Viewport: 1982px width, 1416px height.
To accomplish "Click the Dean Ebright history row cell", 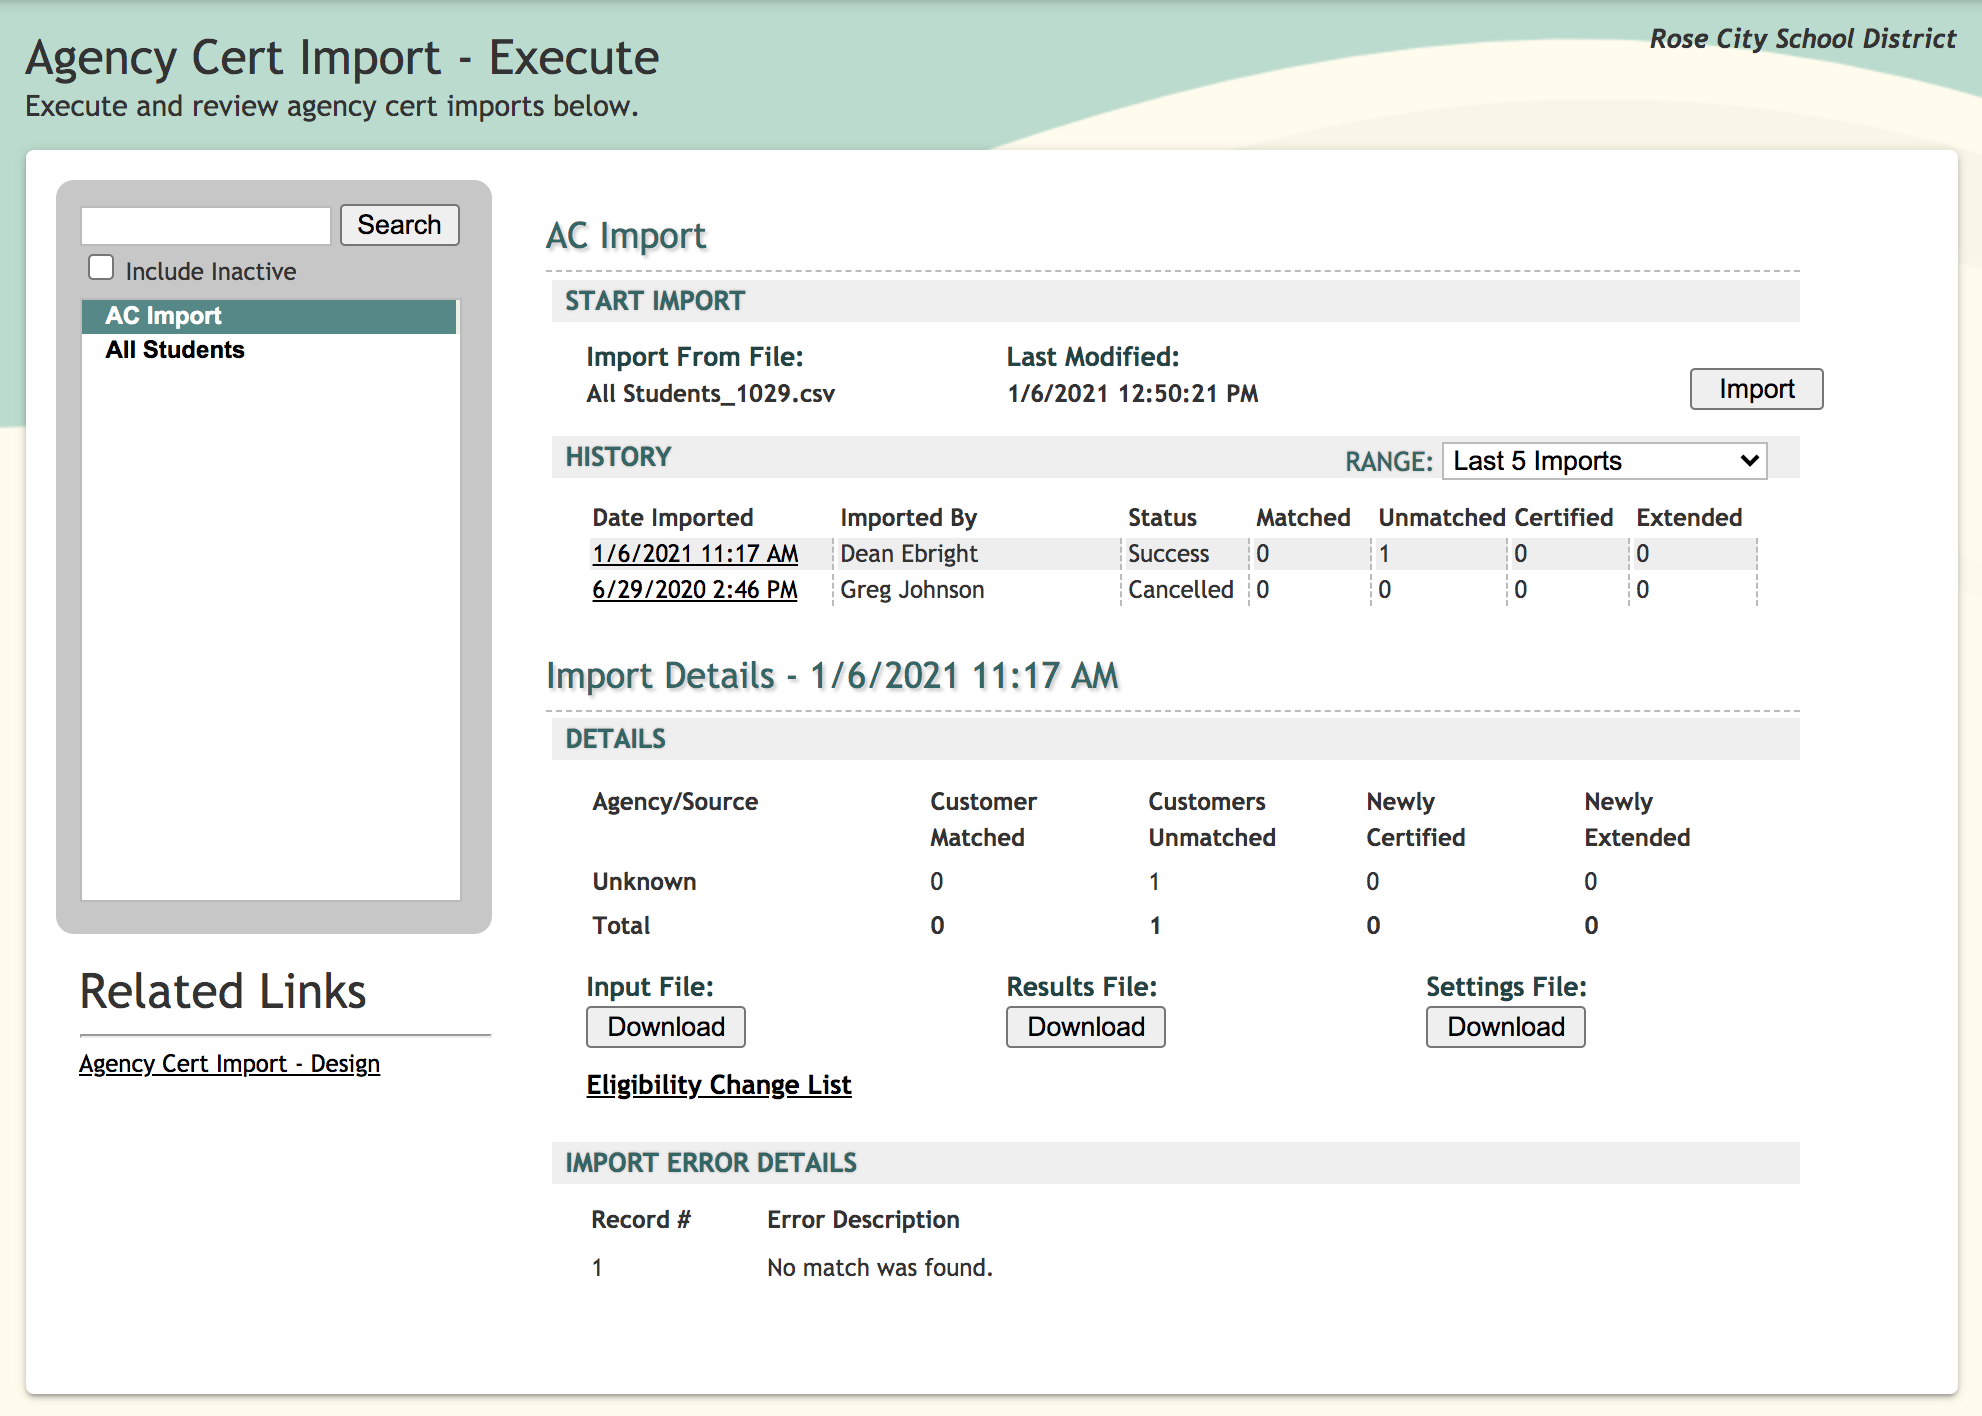I will click(x=909, y=554).
